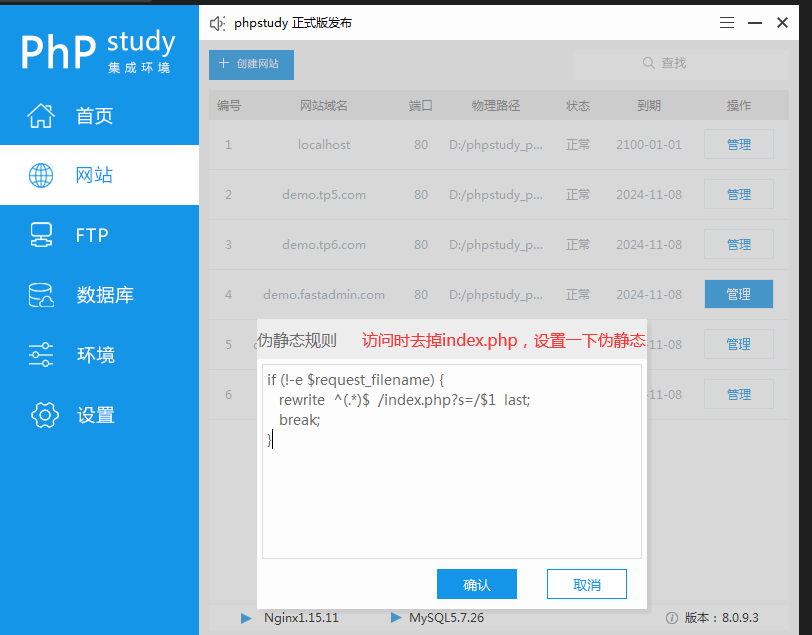Click the PhP study logo
This screenshot has height=635, width=812.
[x=98, y=51]
